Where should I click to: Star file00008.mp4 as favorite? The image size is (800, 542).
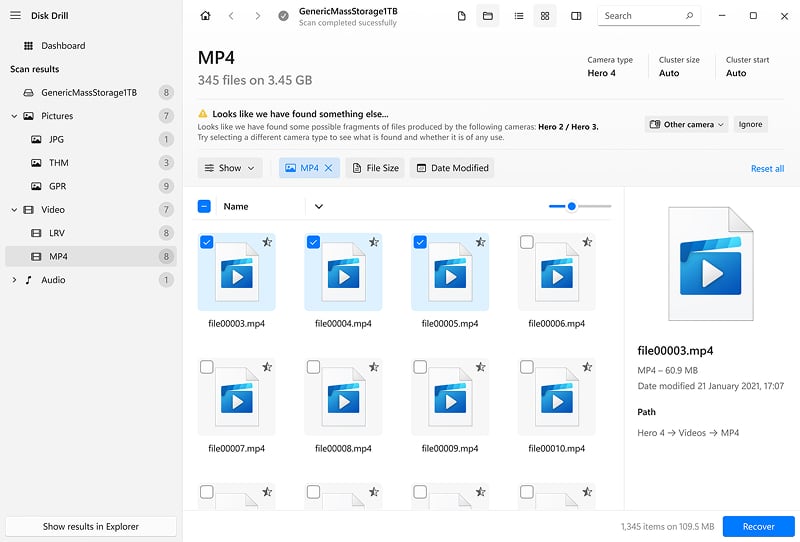pos(373,366)
